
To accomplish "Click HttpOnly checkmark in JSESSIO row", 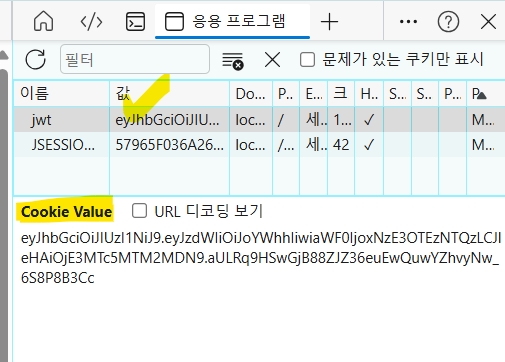I will [x=369, y=145].
